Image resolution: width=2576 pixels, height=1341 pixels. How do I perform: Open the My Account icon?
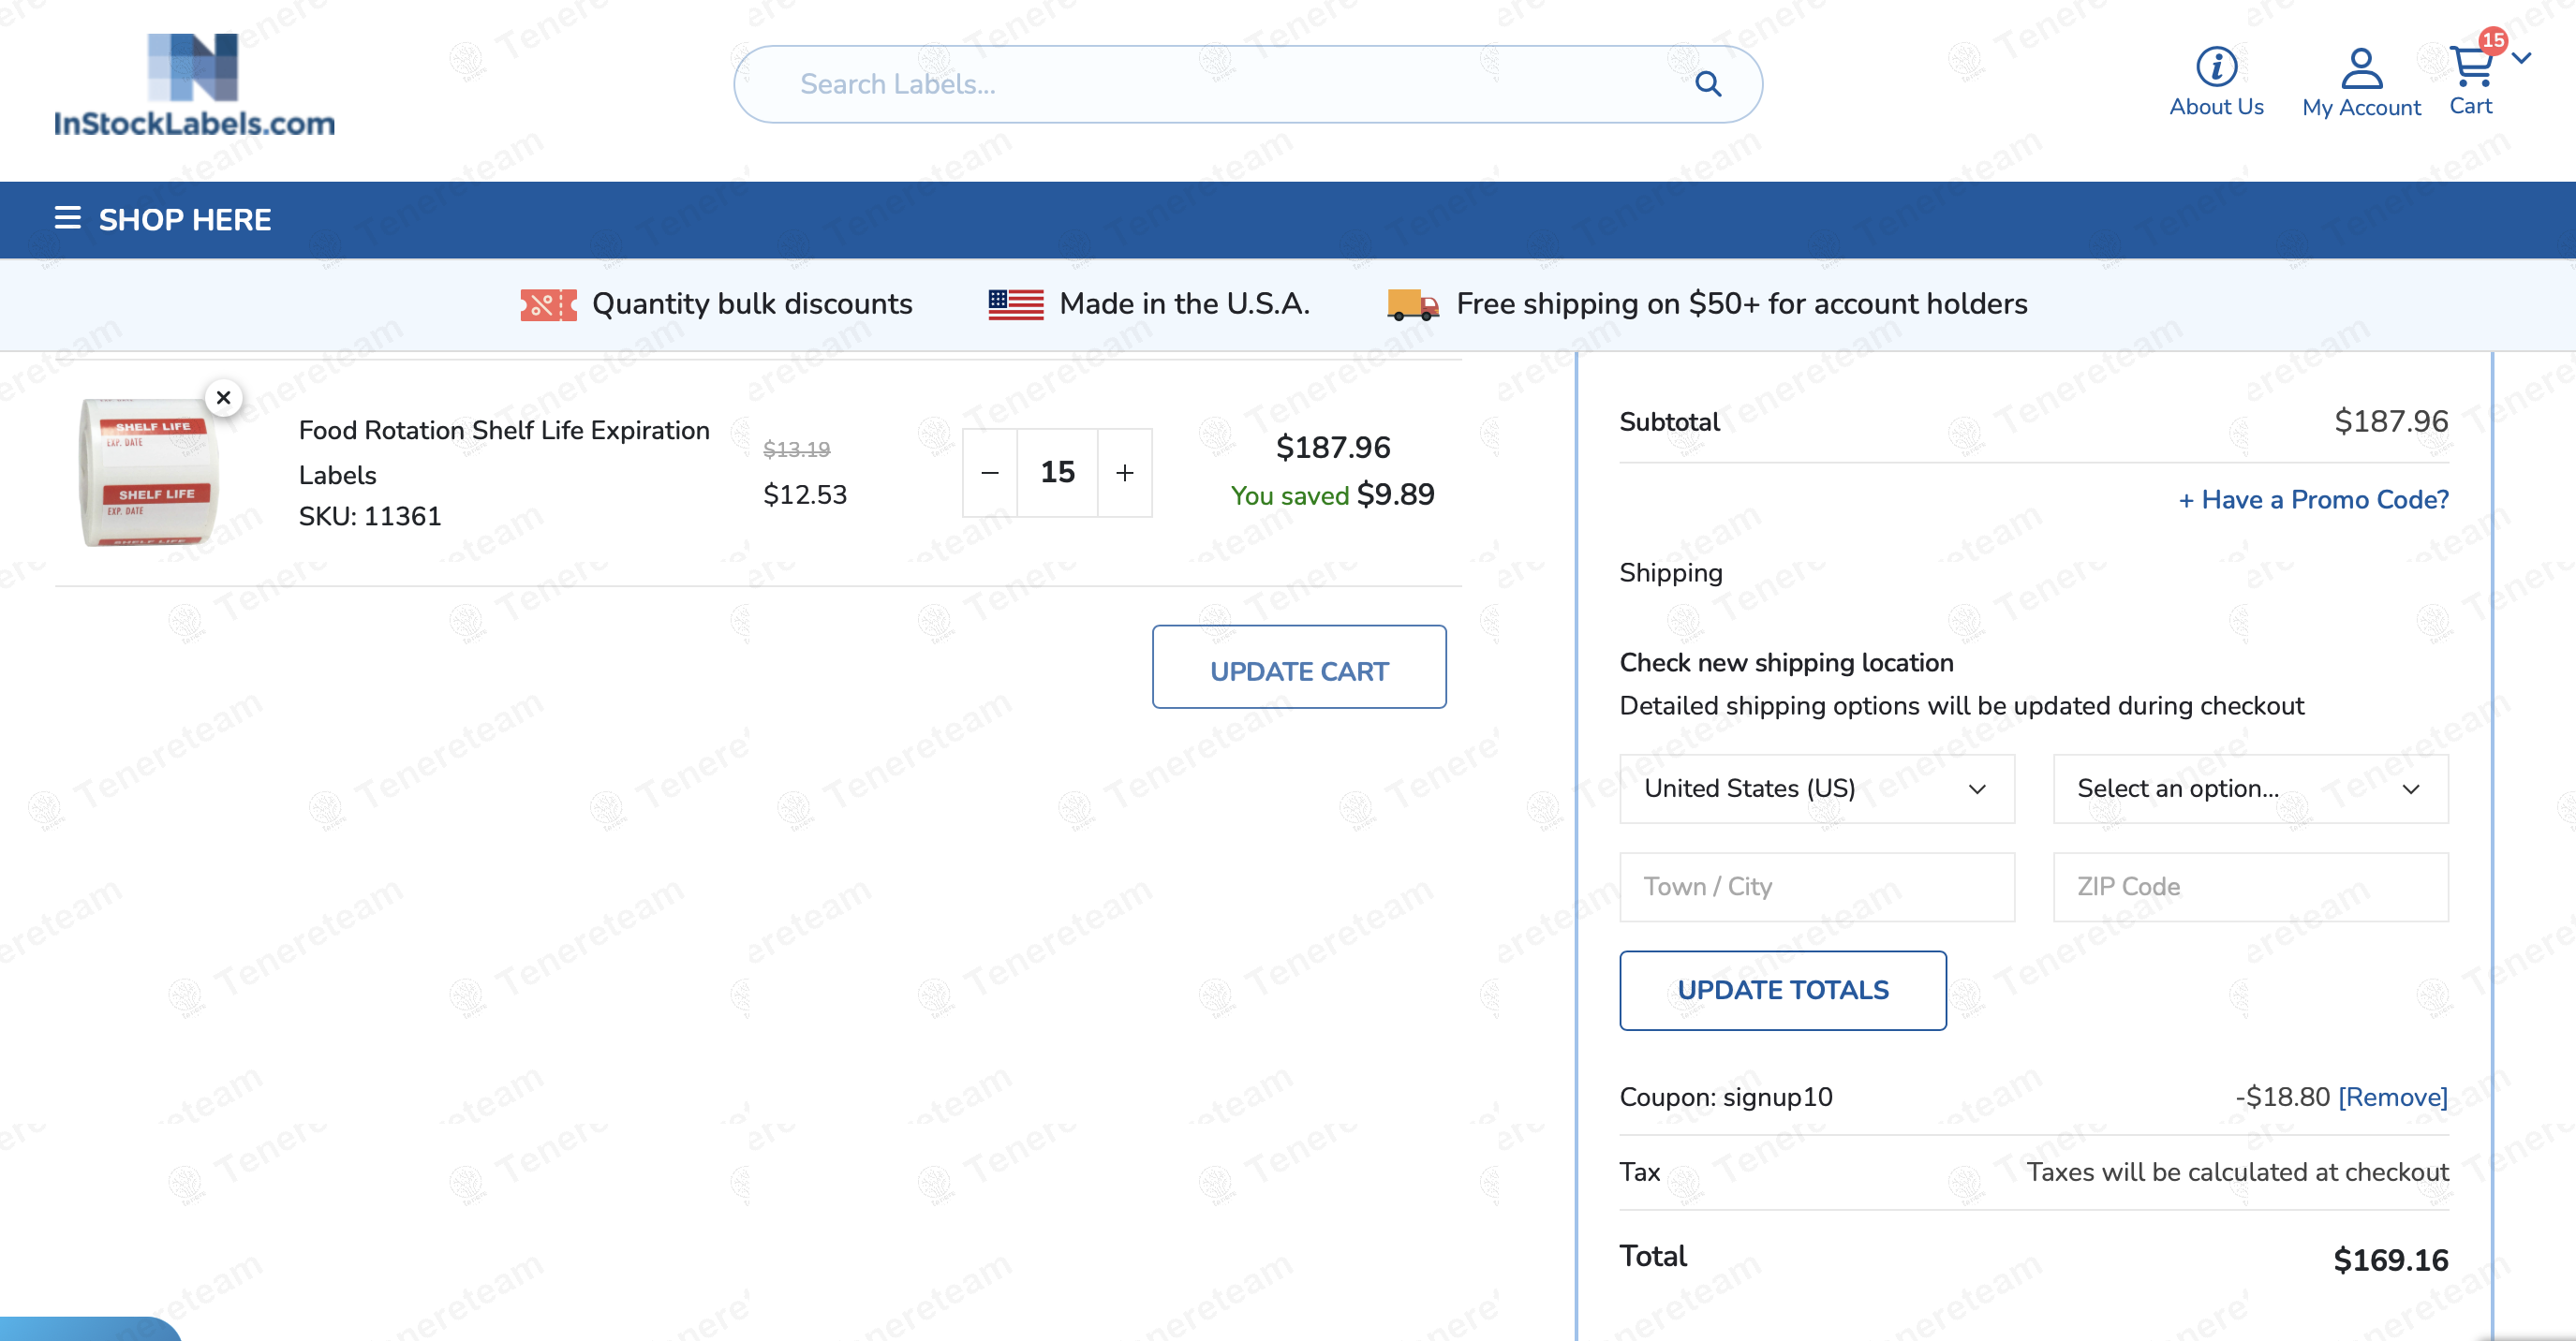(x=2361, y=67)
